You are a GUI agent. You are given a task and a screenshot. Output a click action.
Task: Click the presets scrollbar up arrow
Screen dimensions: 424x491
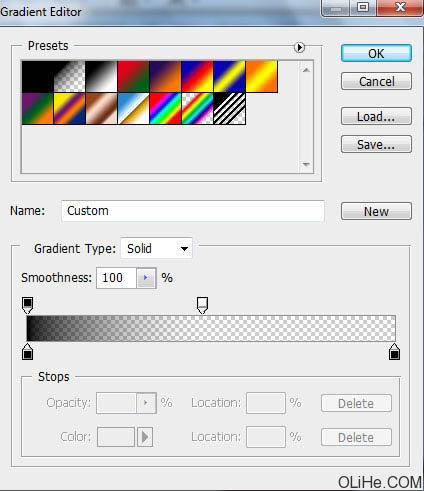306,70
